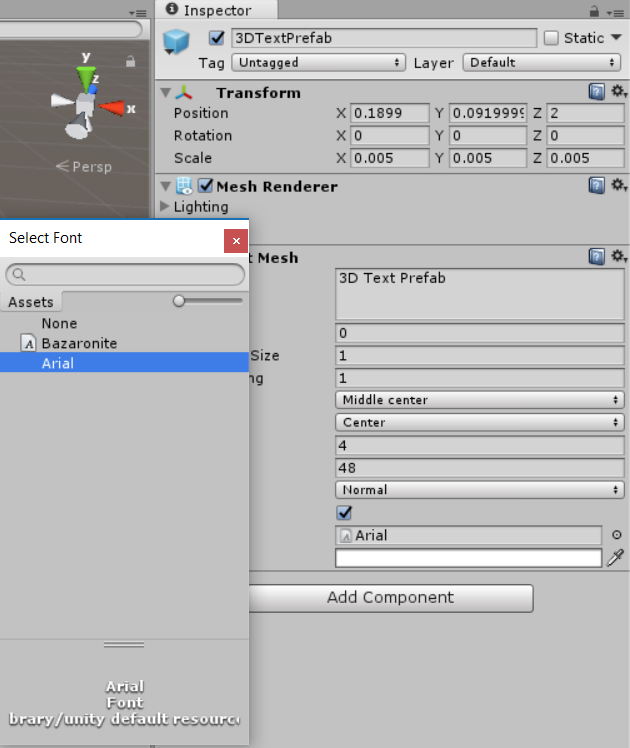Click the object name field 3DTextPrefab

(x=384, y=38)
